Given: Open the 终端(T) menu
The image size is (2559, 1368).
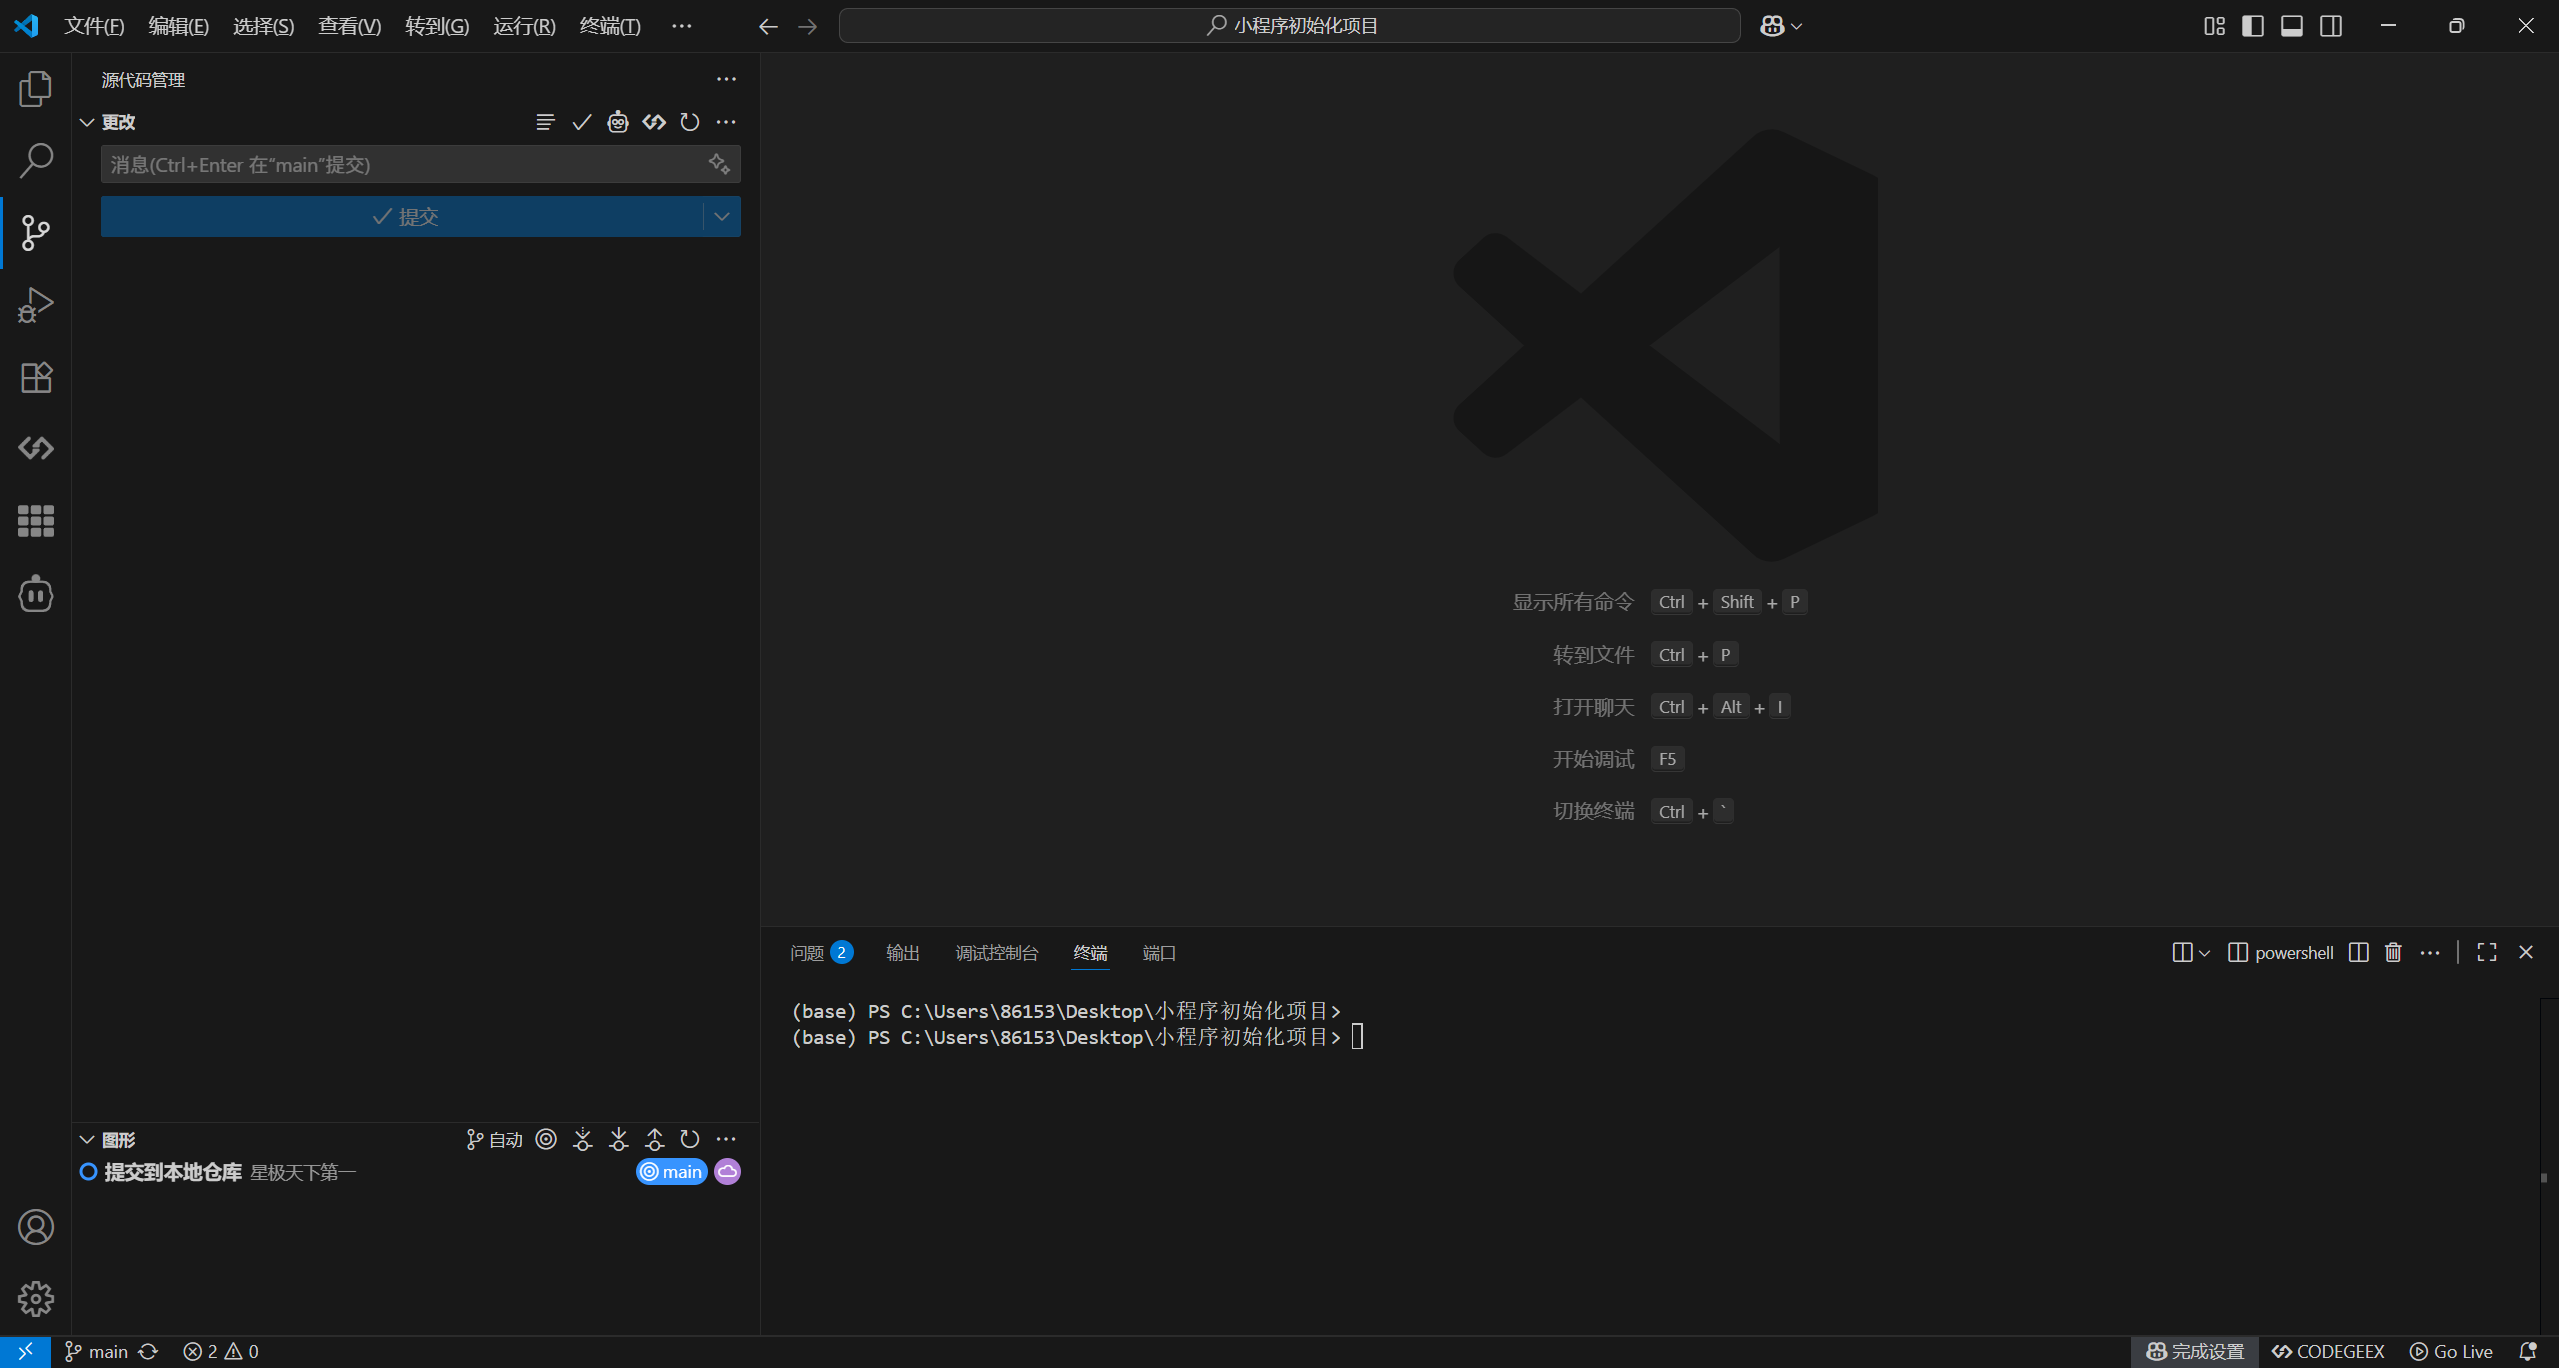Looking at the screenshot, I should pos(610,26).
